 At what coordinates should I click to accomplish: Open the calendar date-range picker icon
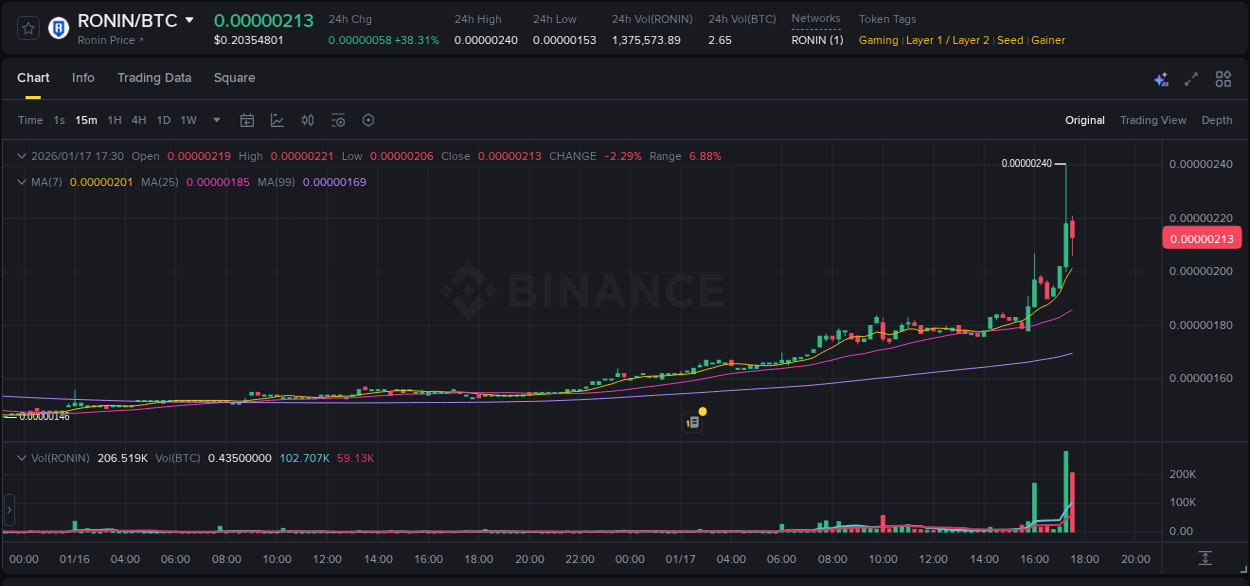click(x=248, y=120)
